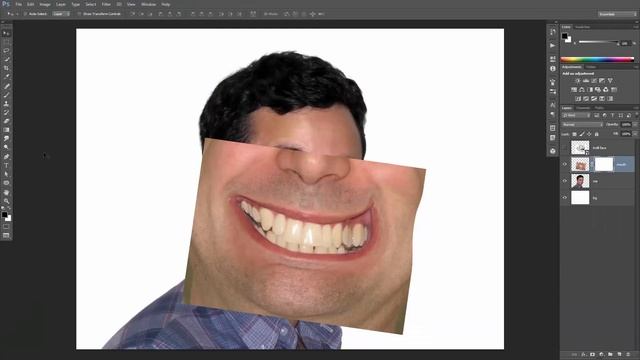
Task: Select the Path Selection tool
Action: pyautogui.click(x=6, y=174)
